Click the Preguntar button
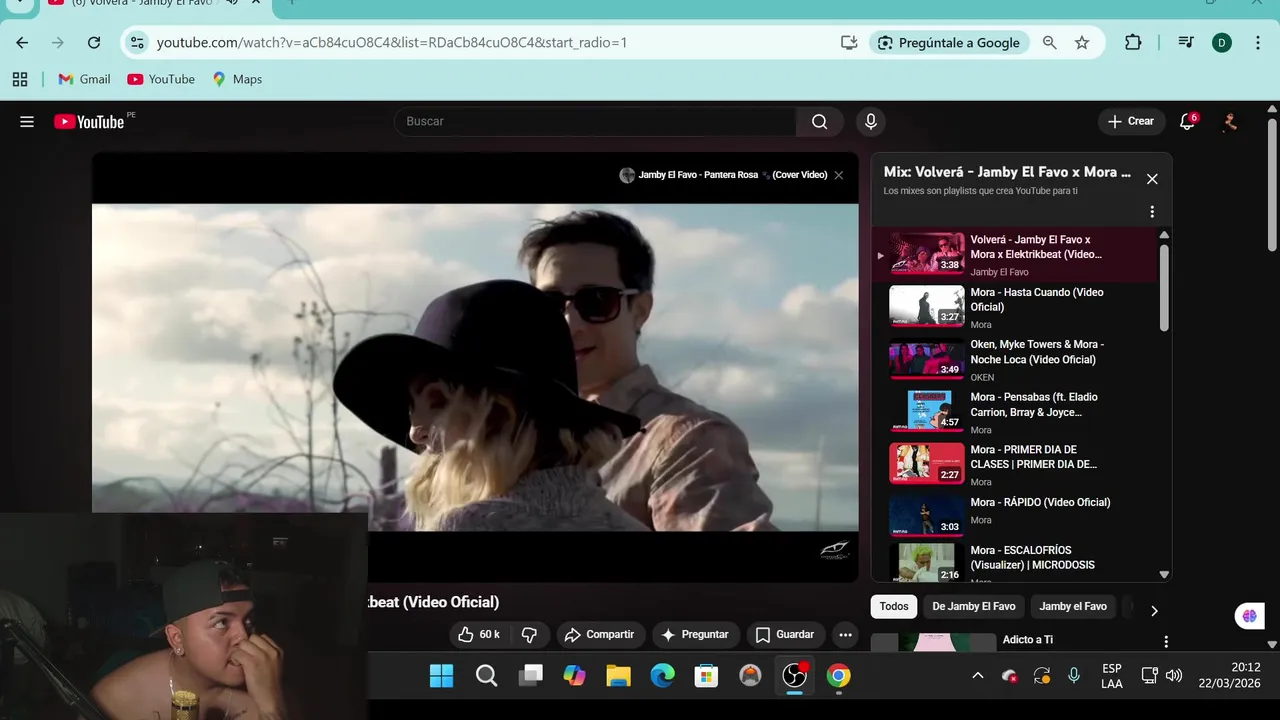1280x720 pixels. (695, 635)
